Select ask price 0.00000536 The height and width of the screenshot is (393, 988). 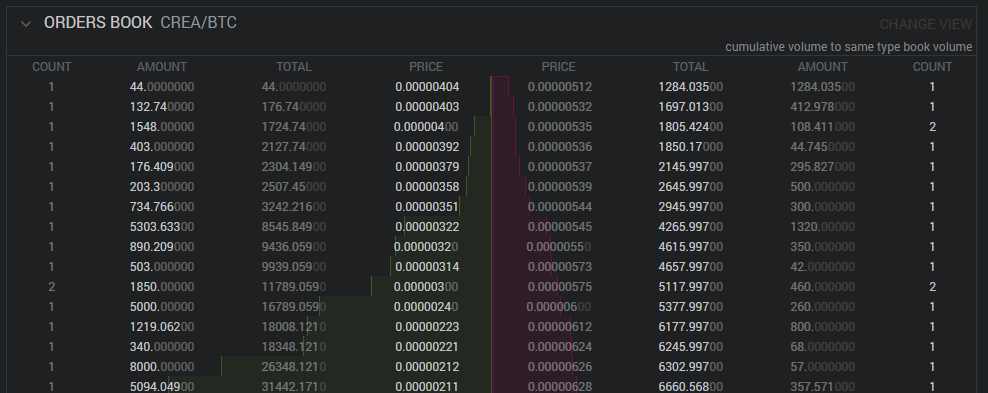(x=560, y=147)
